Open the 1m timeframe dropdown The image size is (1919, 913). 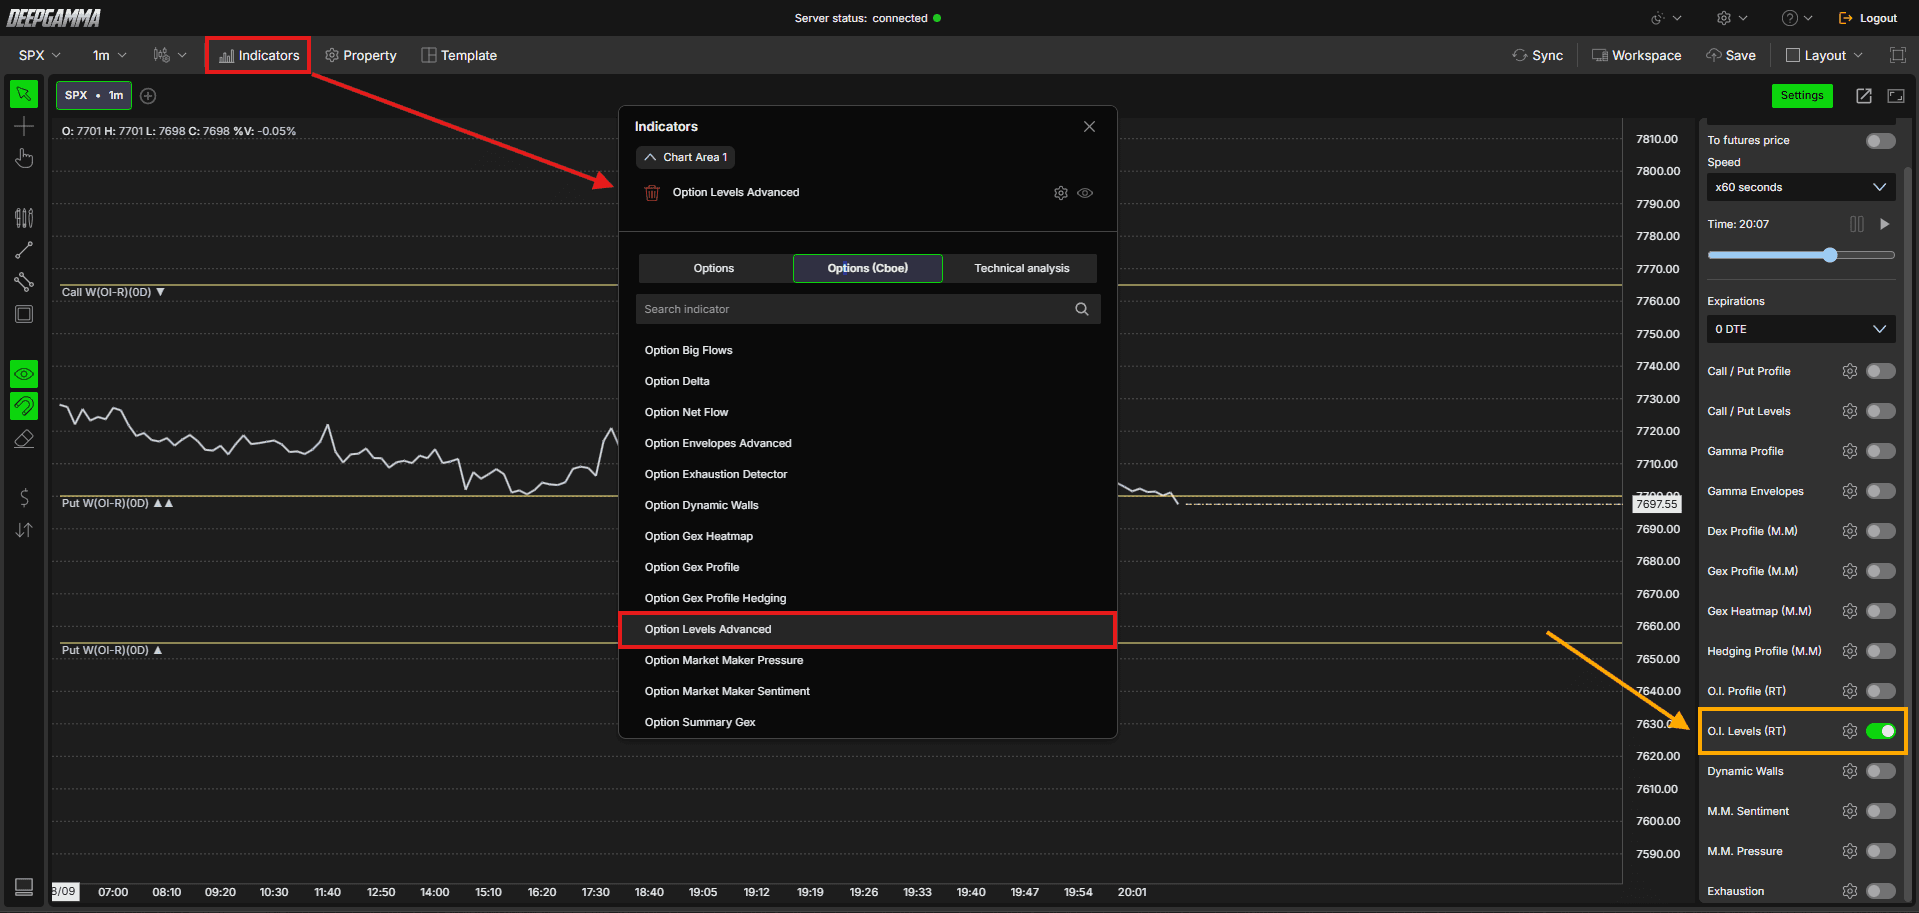[x=109, y=55]
